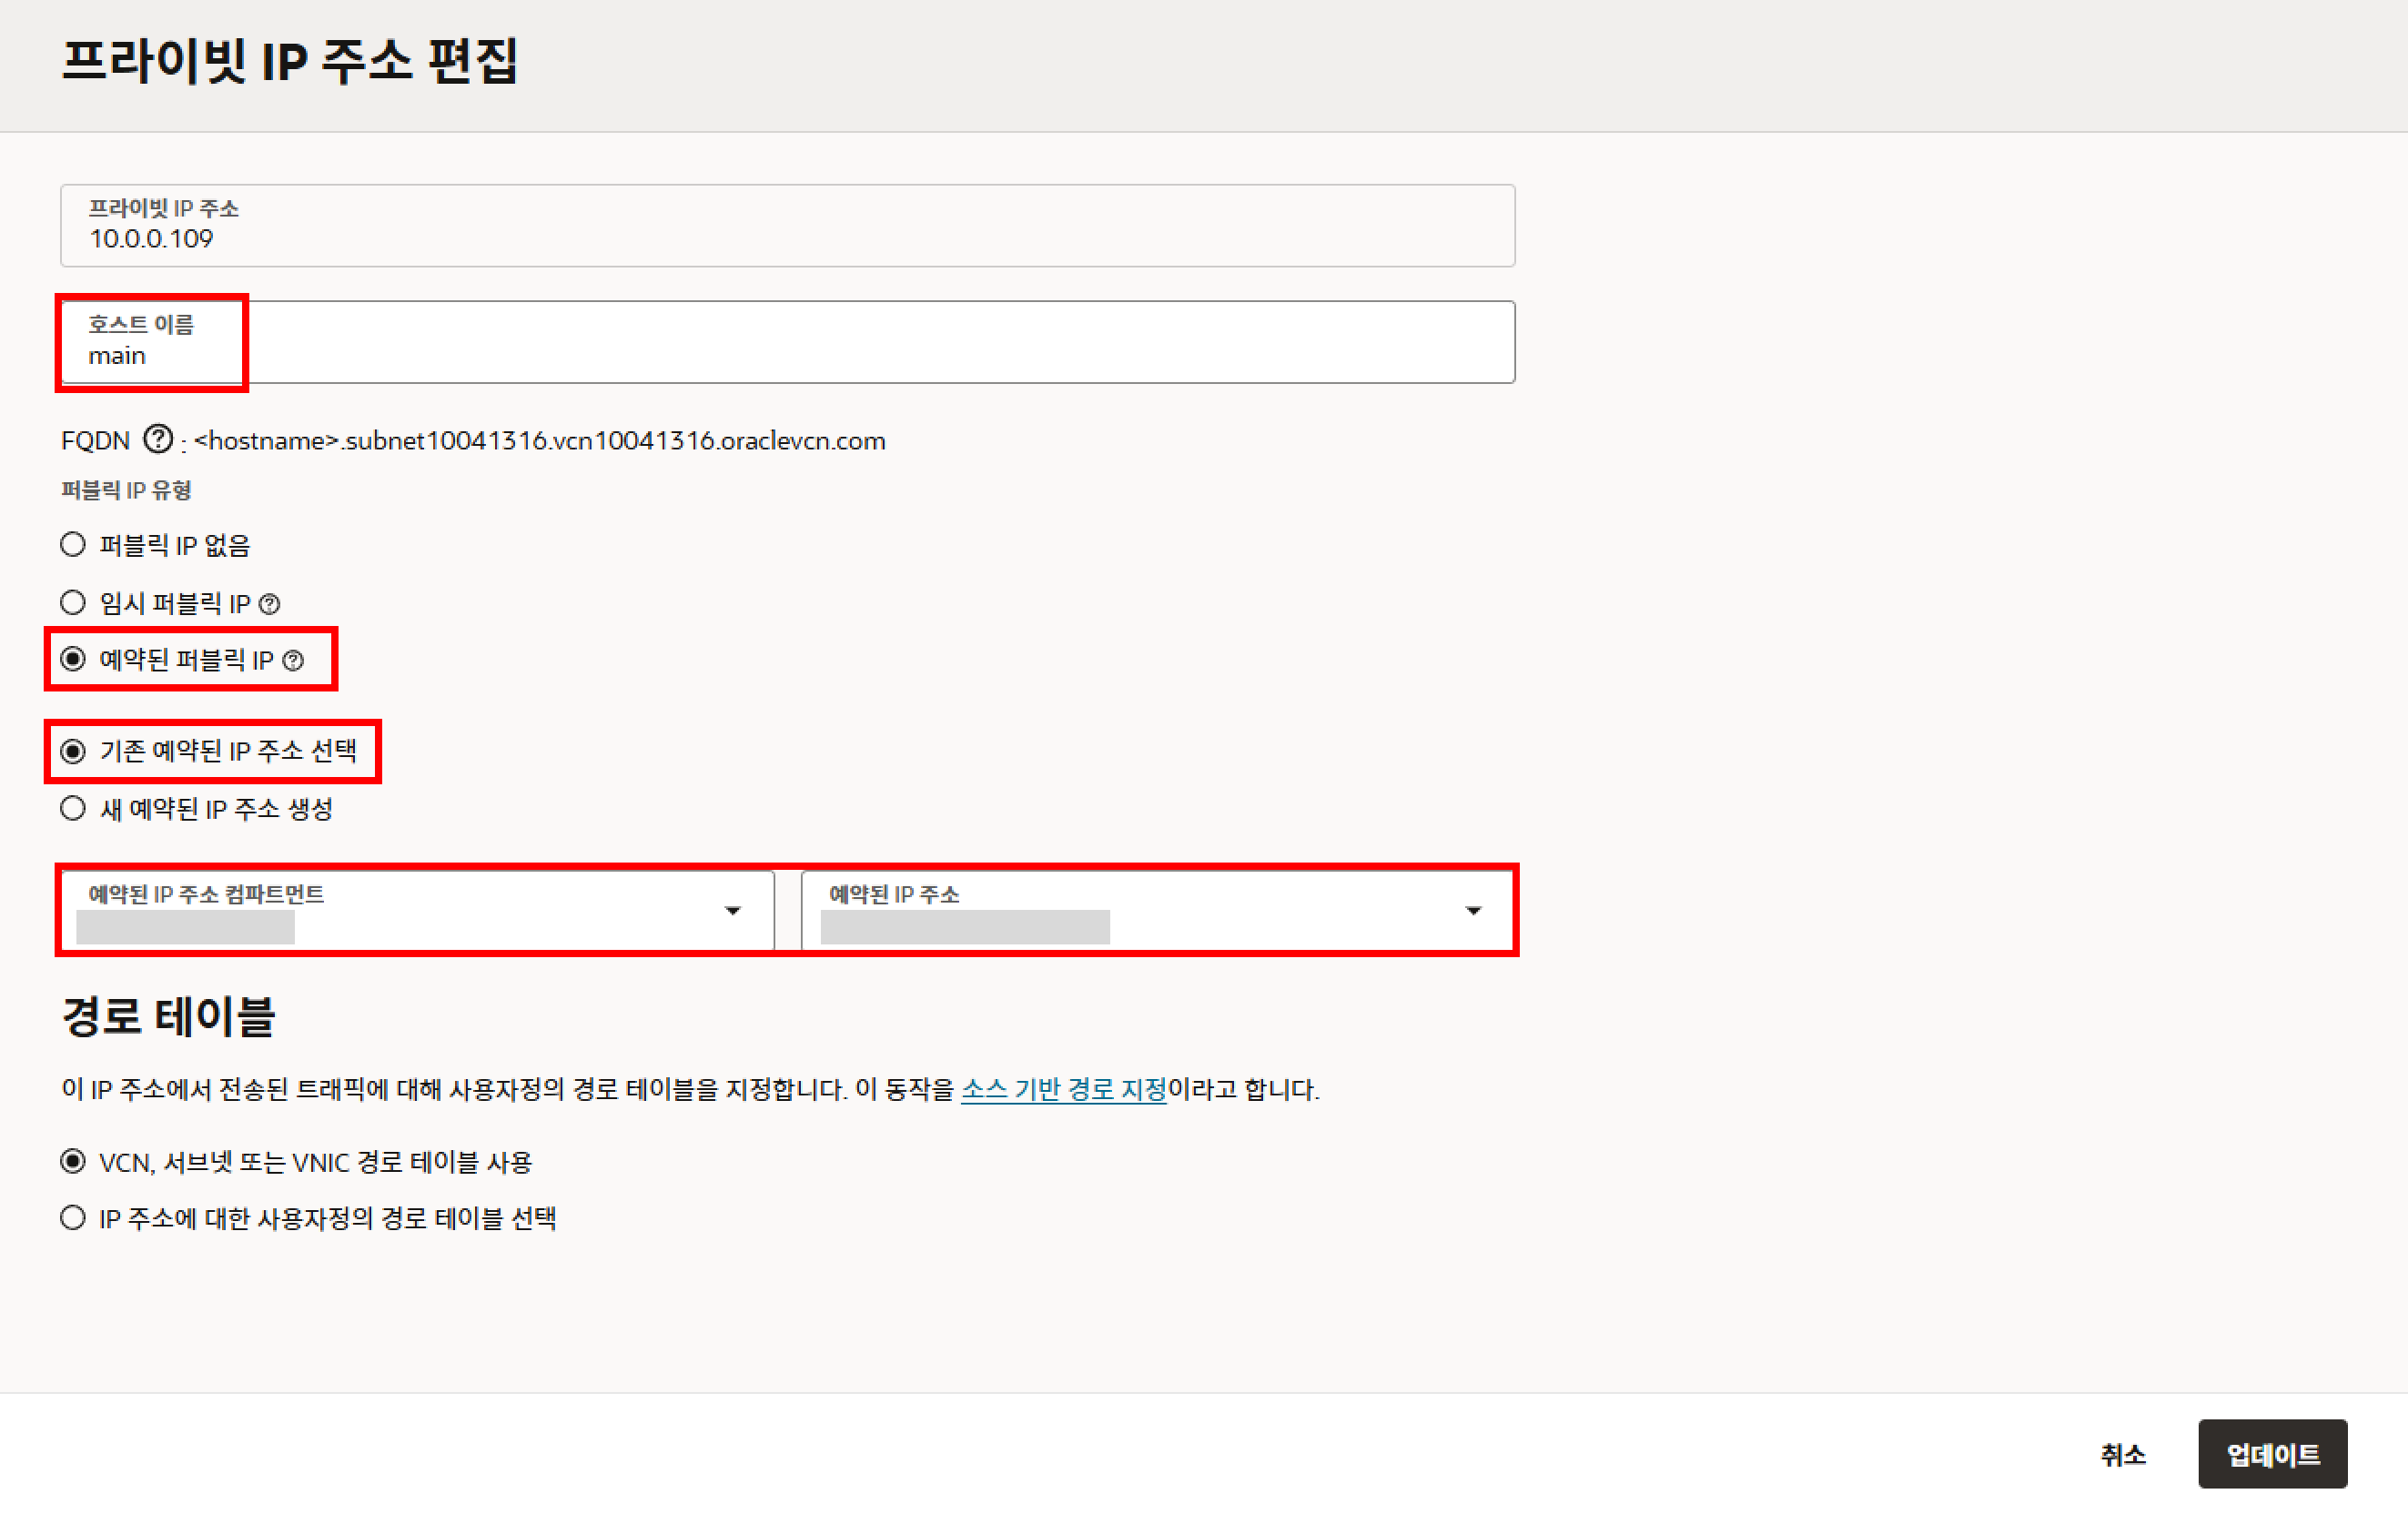Click the 프라이빗 IP 주소 field
The height and width of the screenshot is (1514, 2408).
coord(787,227)
